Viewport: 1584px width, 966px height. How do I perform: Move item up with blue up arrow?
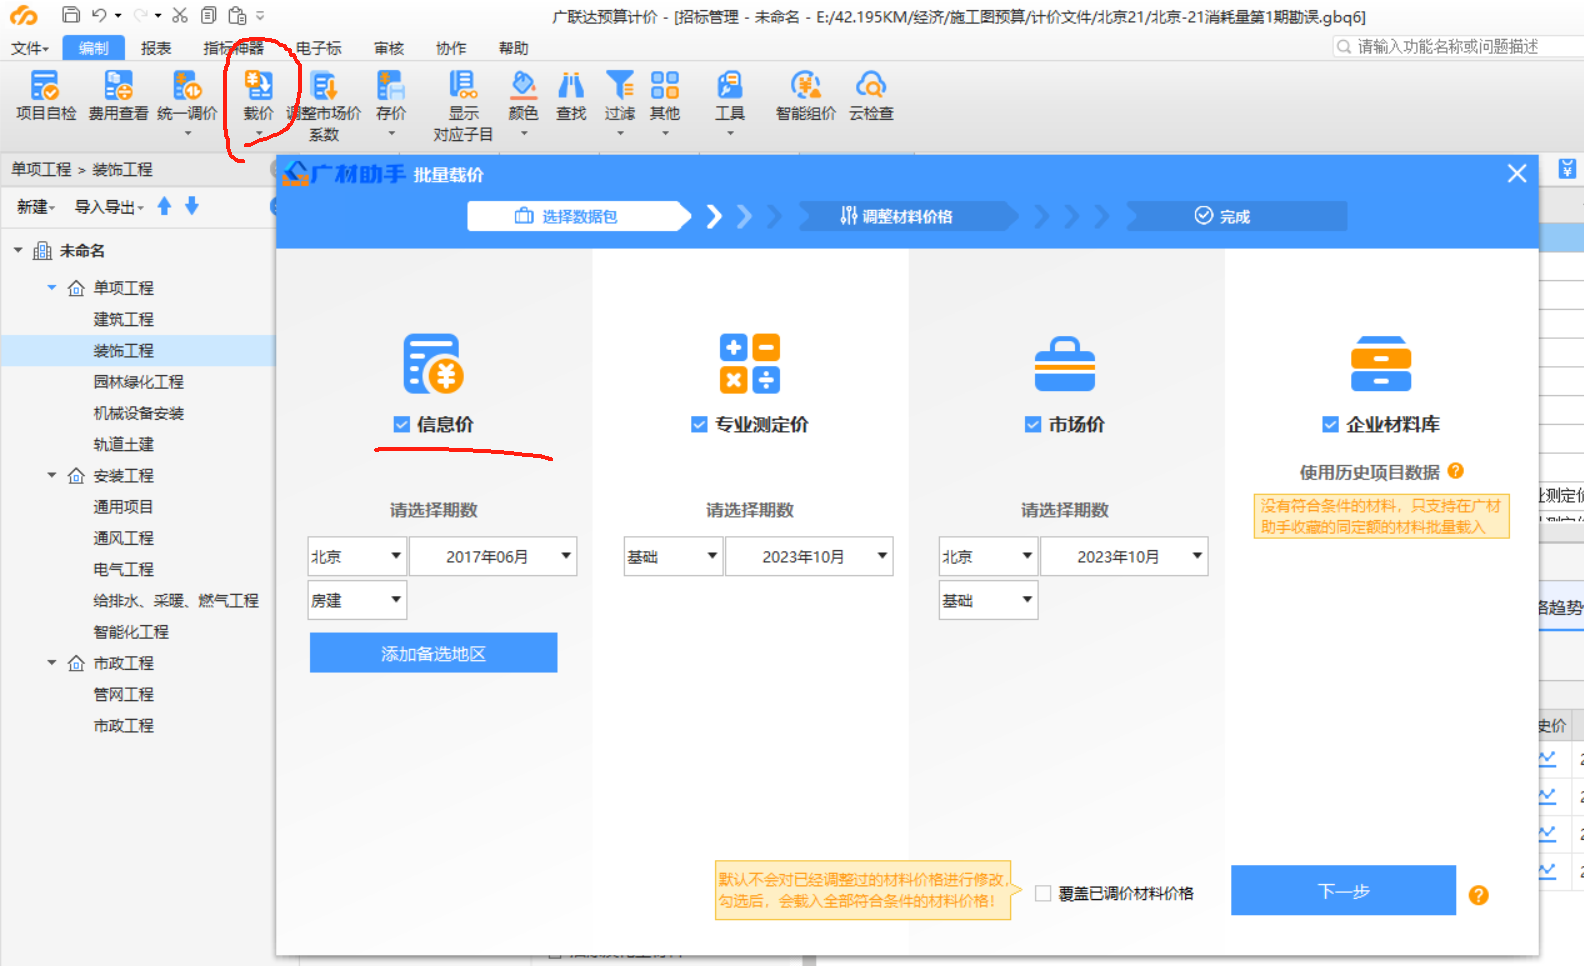[x=164, y=206]
